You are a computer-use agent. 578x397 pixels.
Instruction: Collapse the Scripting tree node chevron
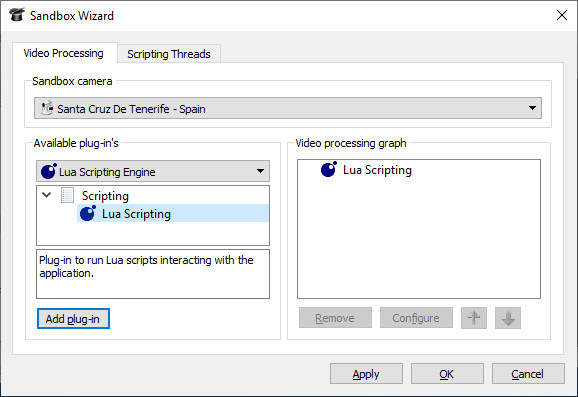pos(46,195)
